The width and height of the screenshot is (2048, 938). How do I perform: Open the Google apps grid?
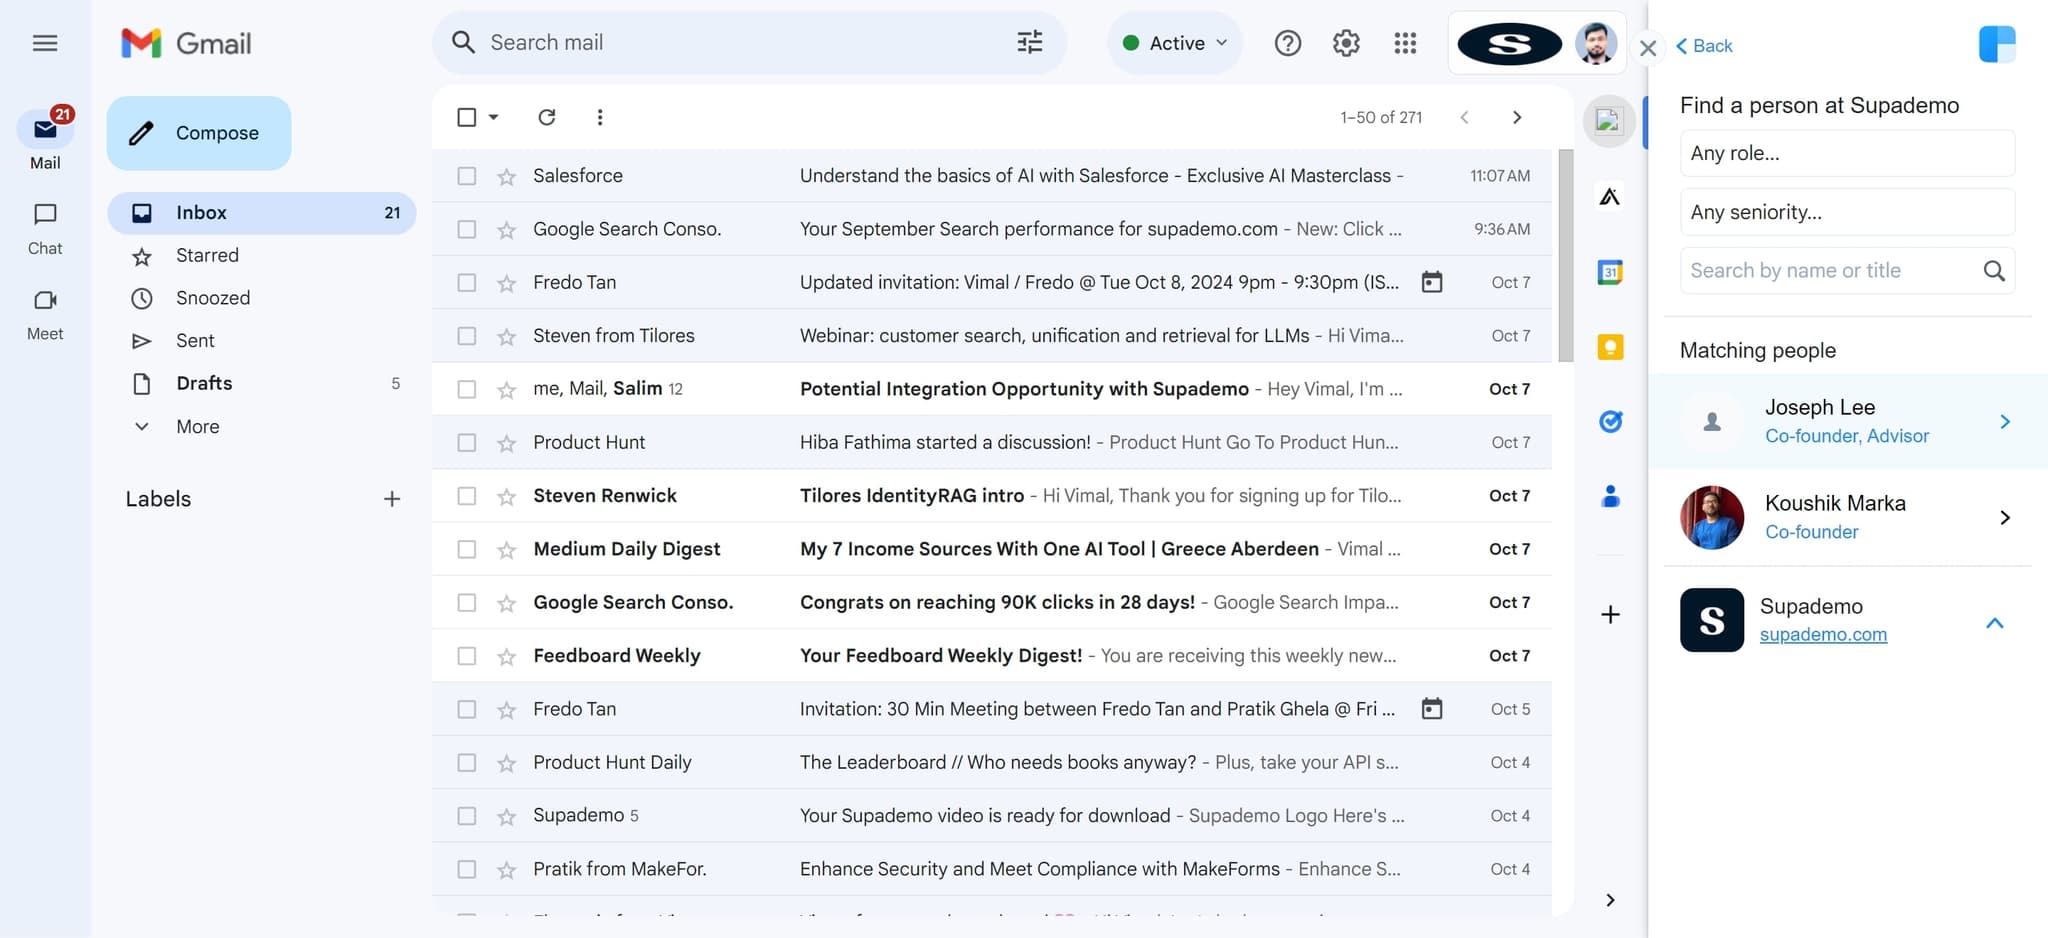(x=1404, y=43)
